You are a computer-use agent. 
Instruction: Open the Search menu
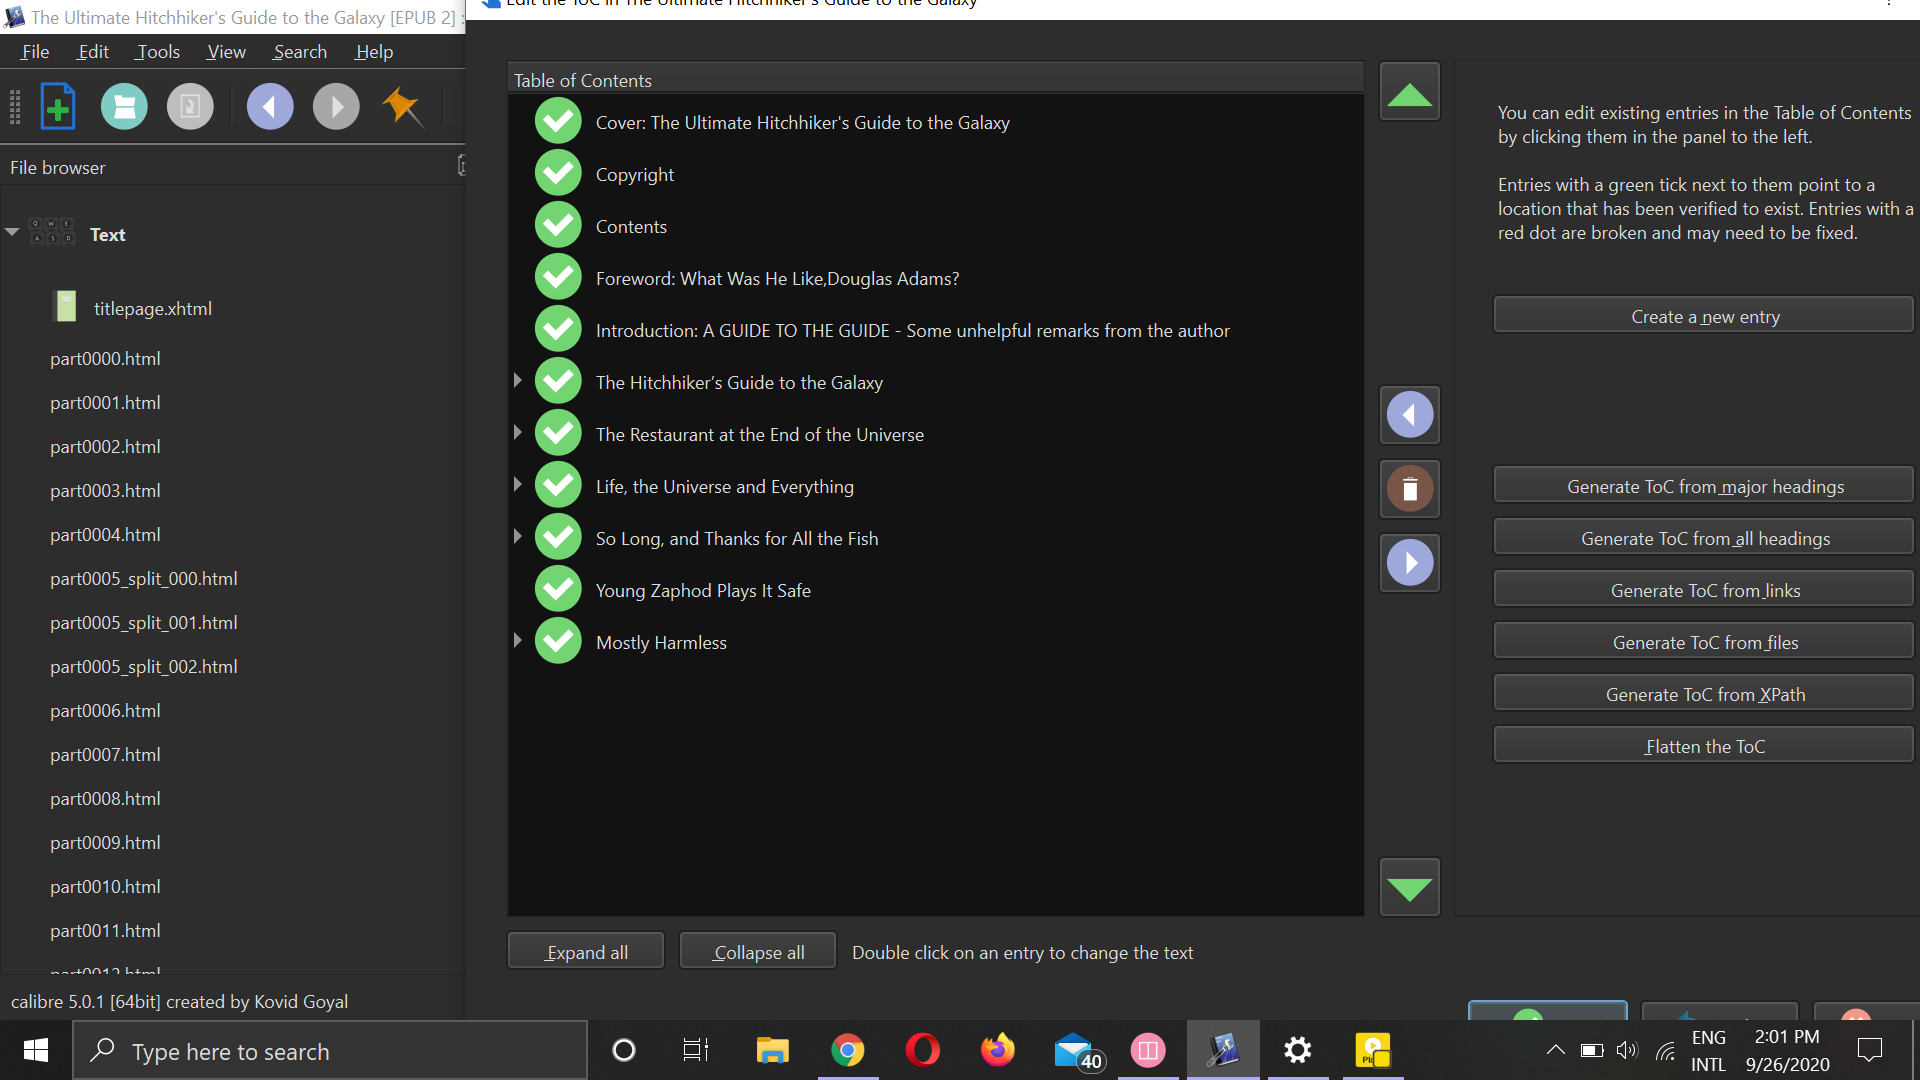point(300,52)
